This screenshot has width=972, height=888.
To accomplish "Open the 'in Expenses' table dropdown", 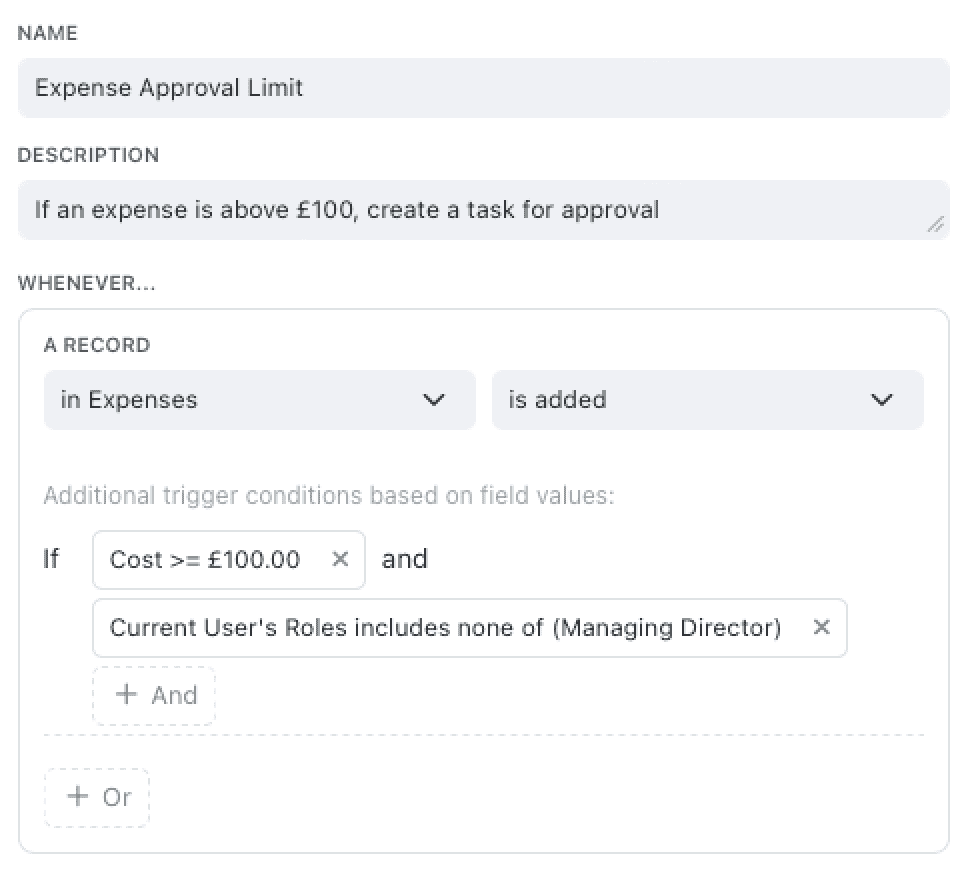I will point(260,400).
